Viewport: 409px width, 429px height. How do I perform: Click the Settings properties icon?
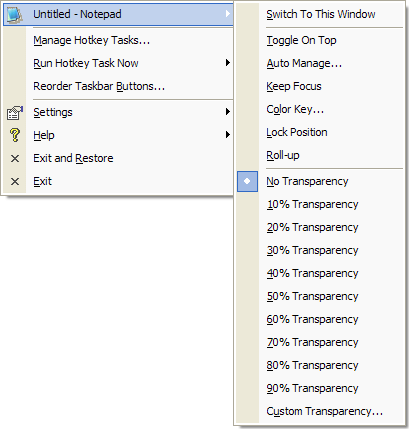(x=15, y=113)
